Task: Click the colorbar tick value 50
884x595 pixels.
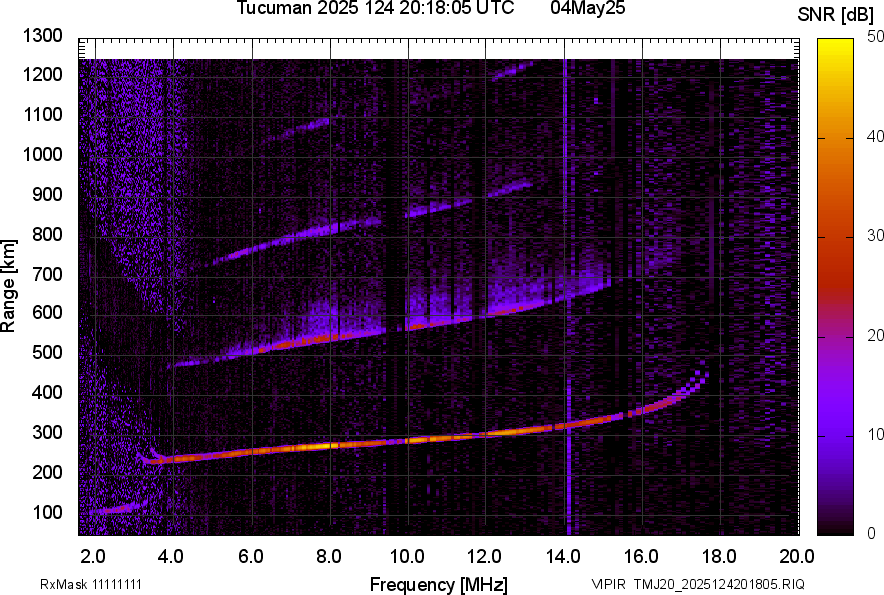Action: coord(875,37)
